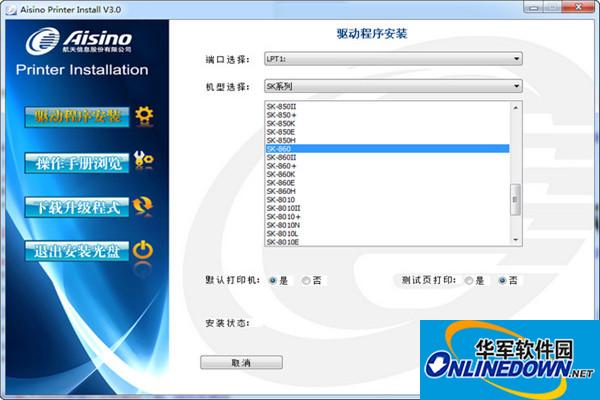Screen dimensions: 600x400
Task: Select SK-850K in the model list
Action: [388, 123]
